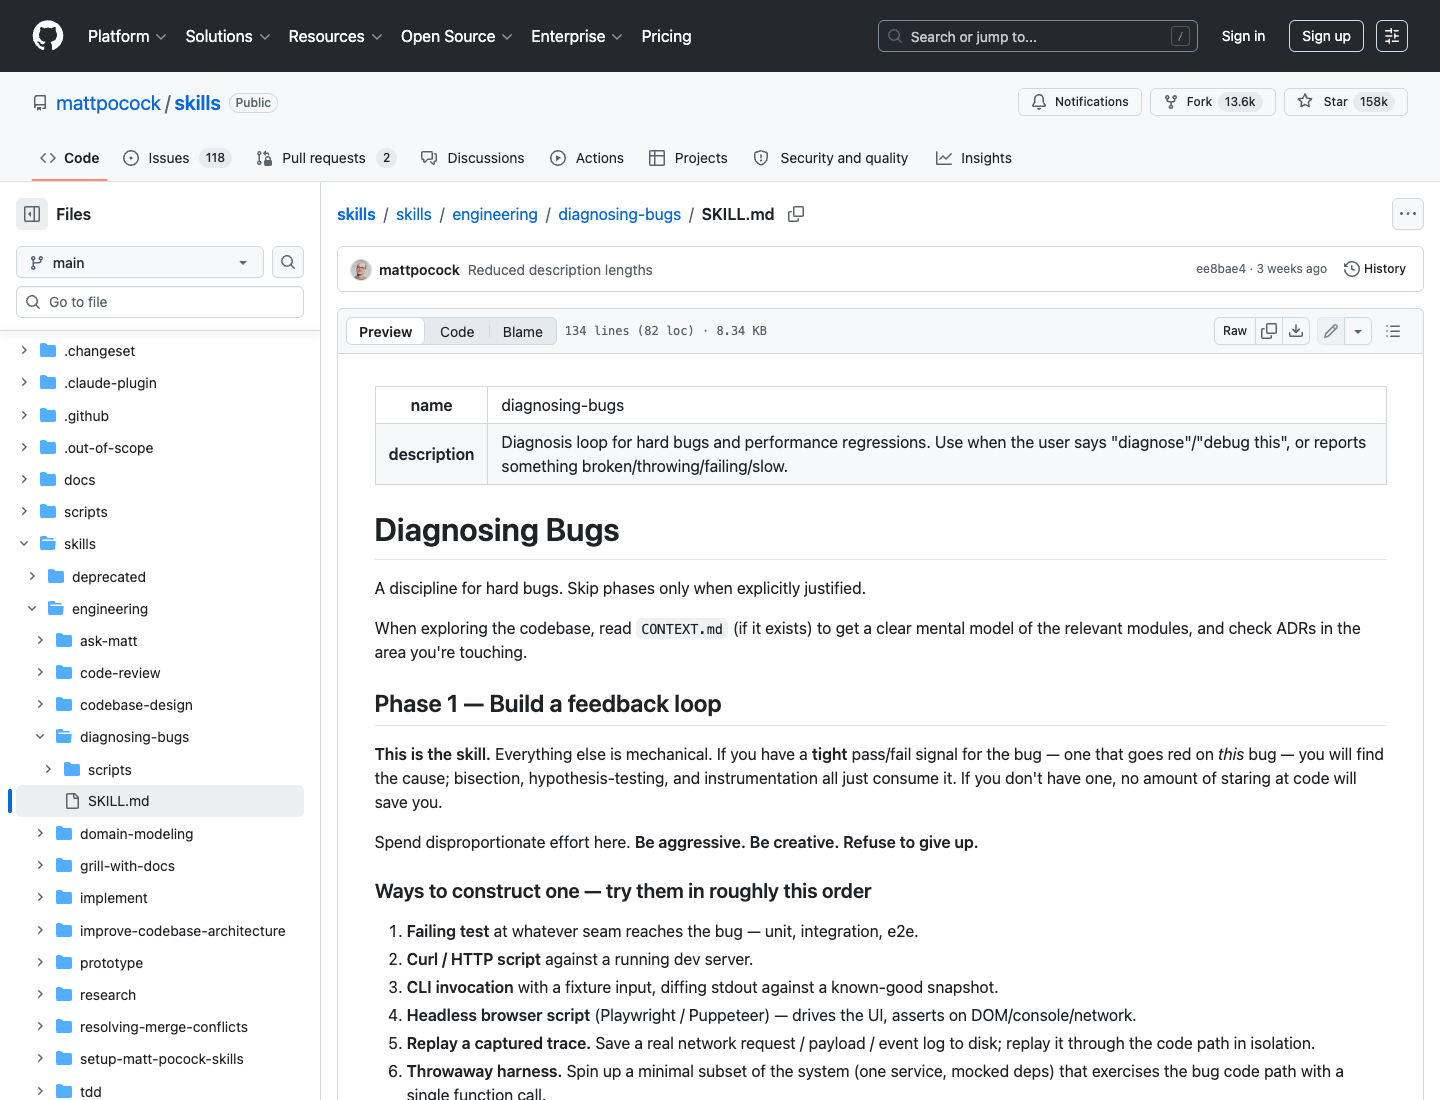Open the Issues tab
The width and height of the screenshot is (1440, 1100).
[x=177, y=158]
